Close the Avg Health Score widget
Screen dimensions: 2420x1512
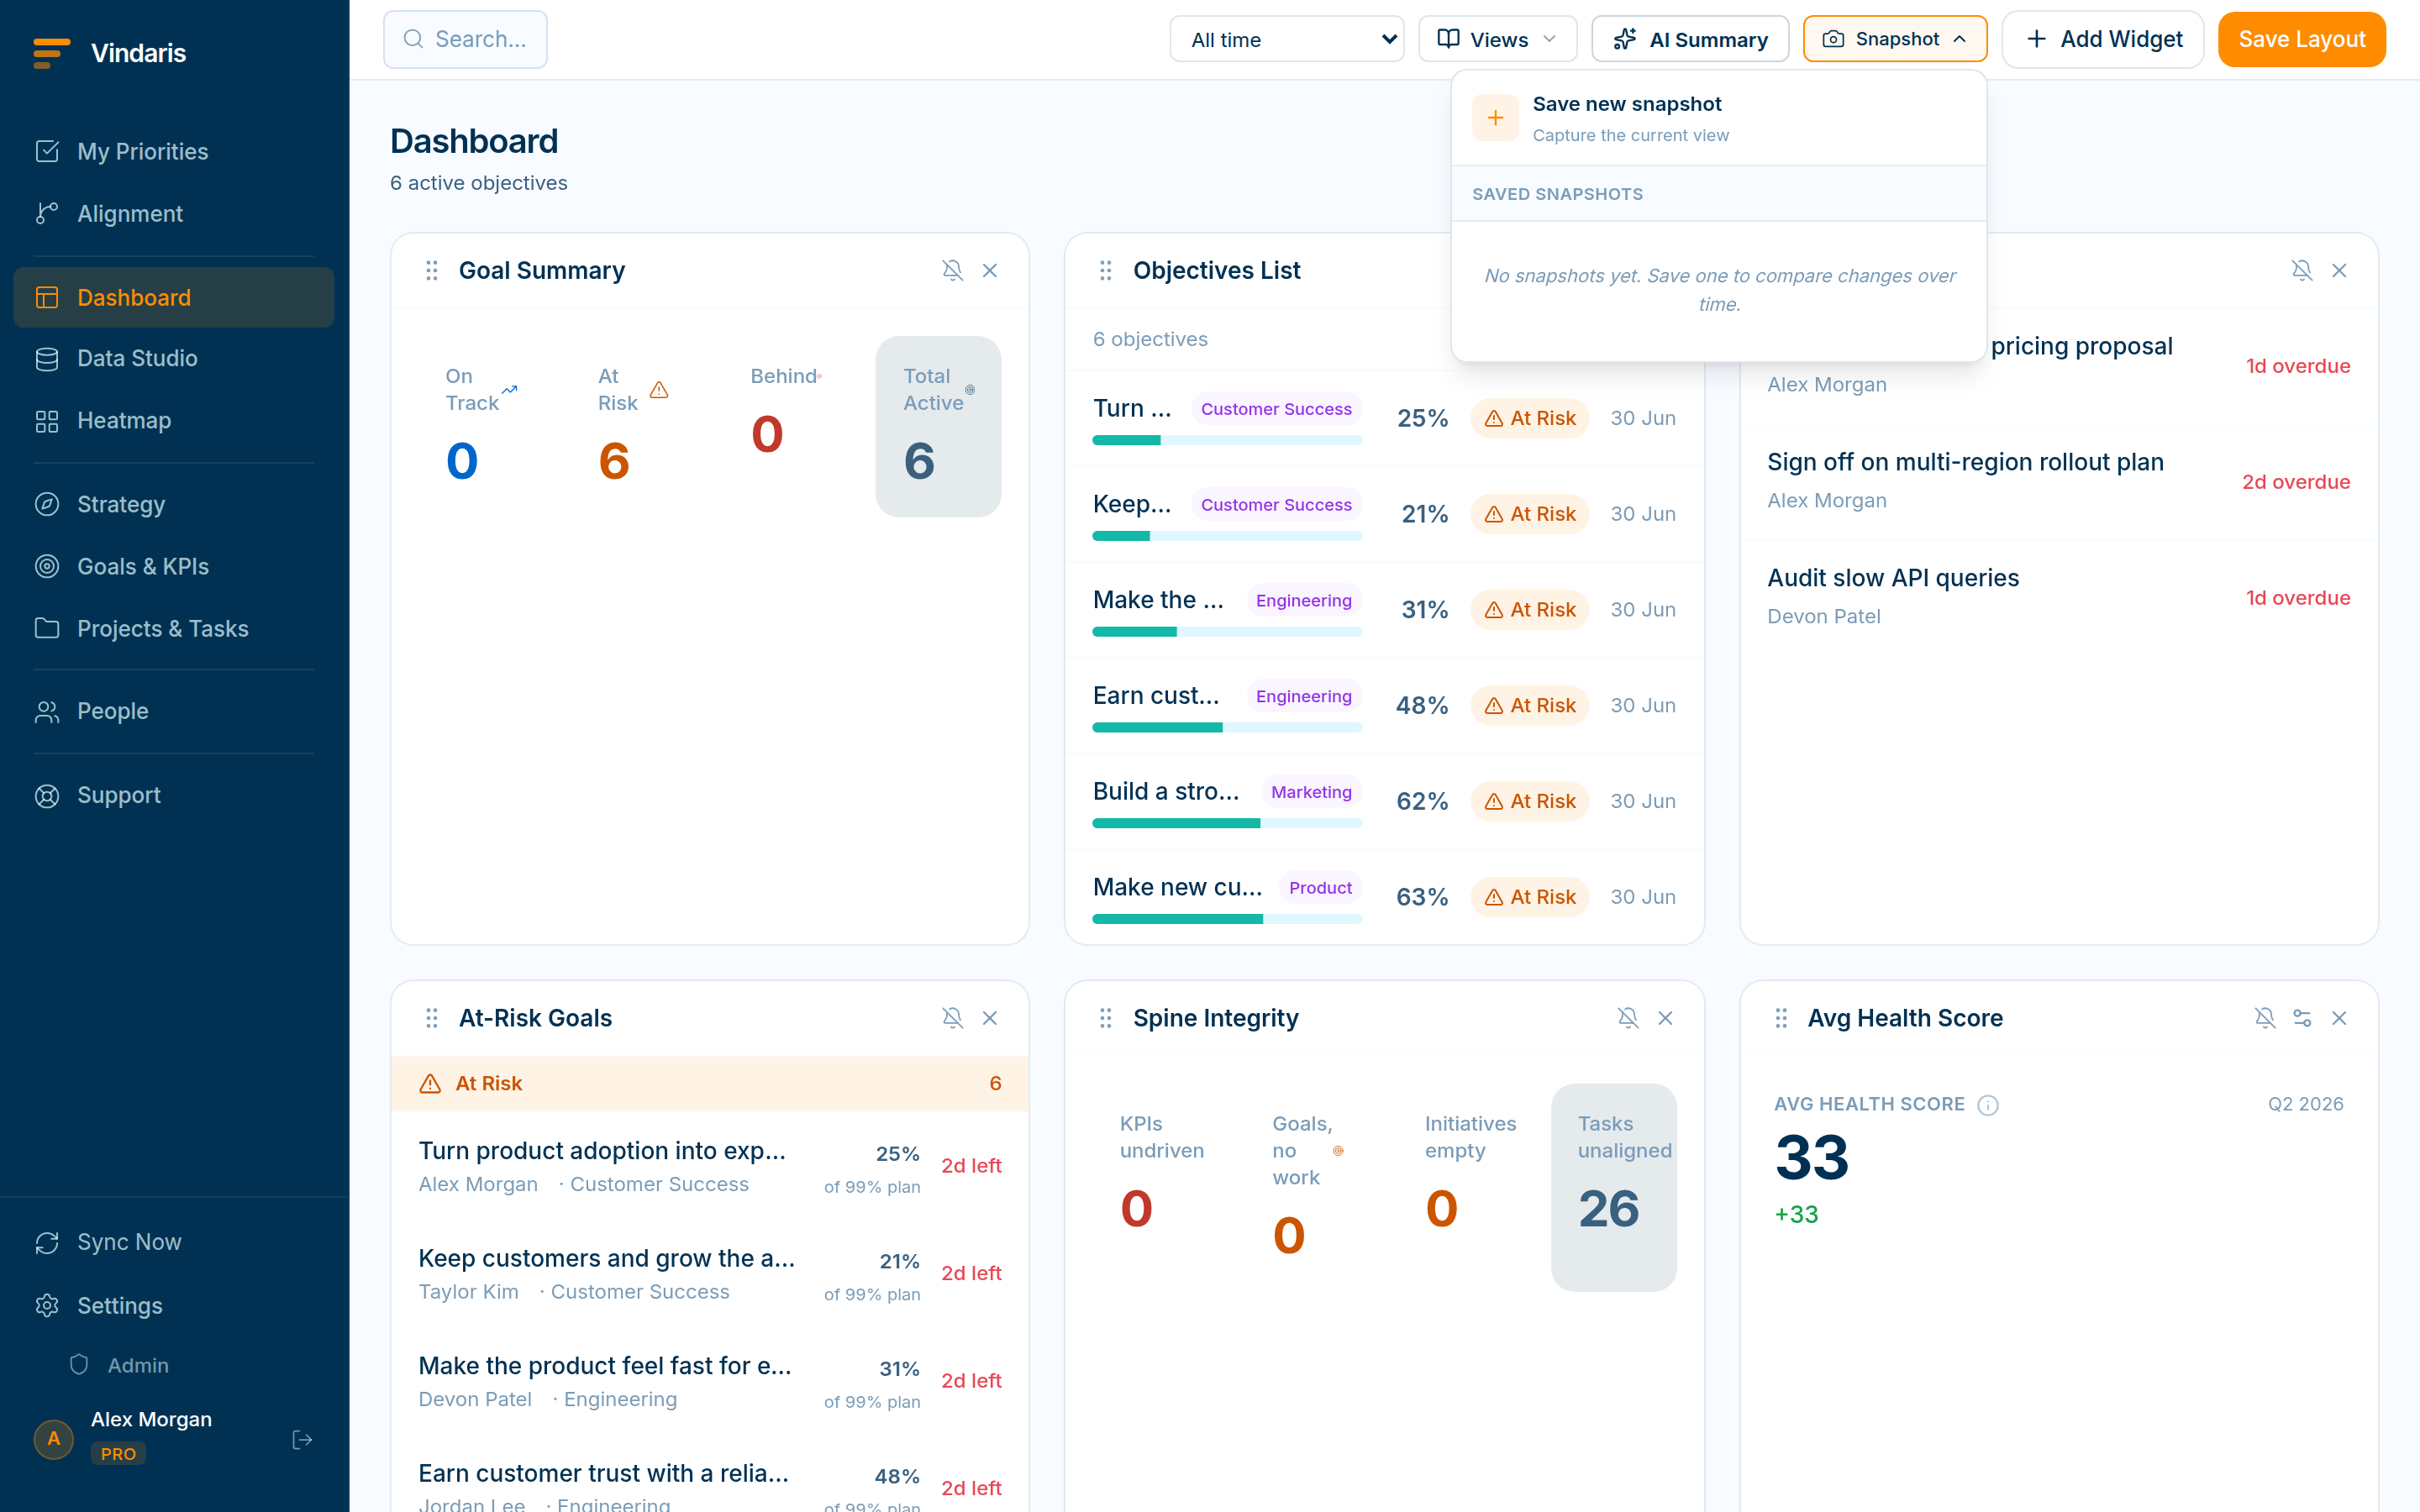[x=2339, y=1018]
